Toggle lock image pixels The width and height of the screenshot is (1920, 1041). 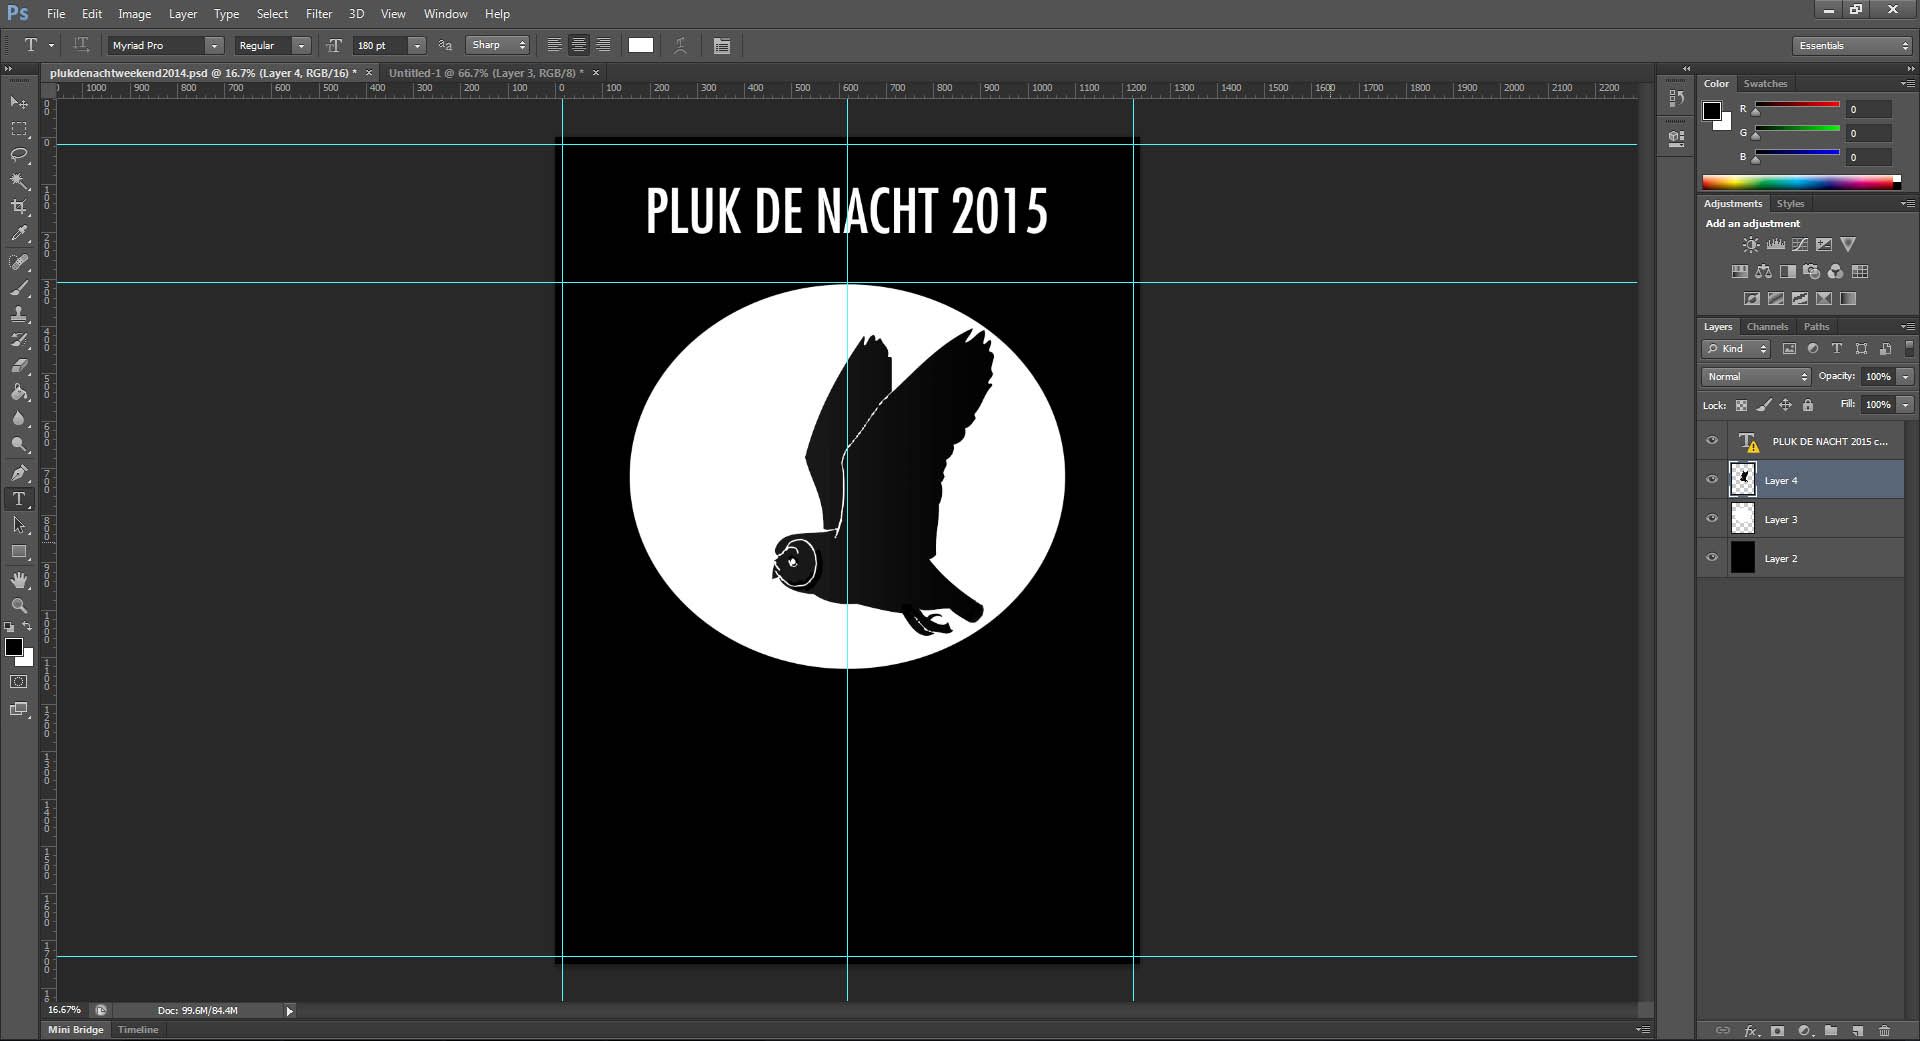point(1763,405)
